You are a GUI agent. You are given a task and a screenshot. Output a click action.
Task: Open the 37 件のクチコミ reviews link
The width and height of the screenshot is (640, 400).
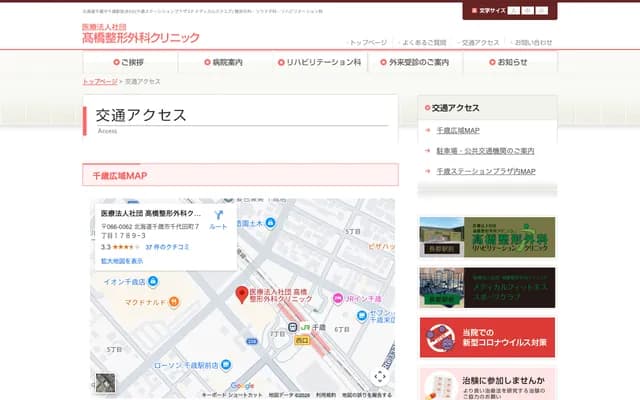click(x=166, y=246)
